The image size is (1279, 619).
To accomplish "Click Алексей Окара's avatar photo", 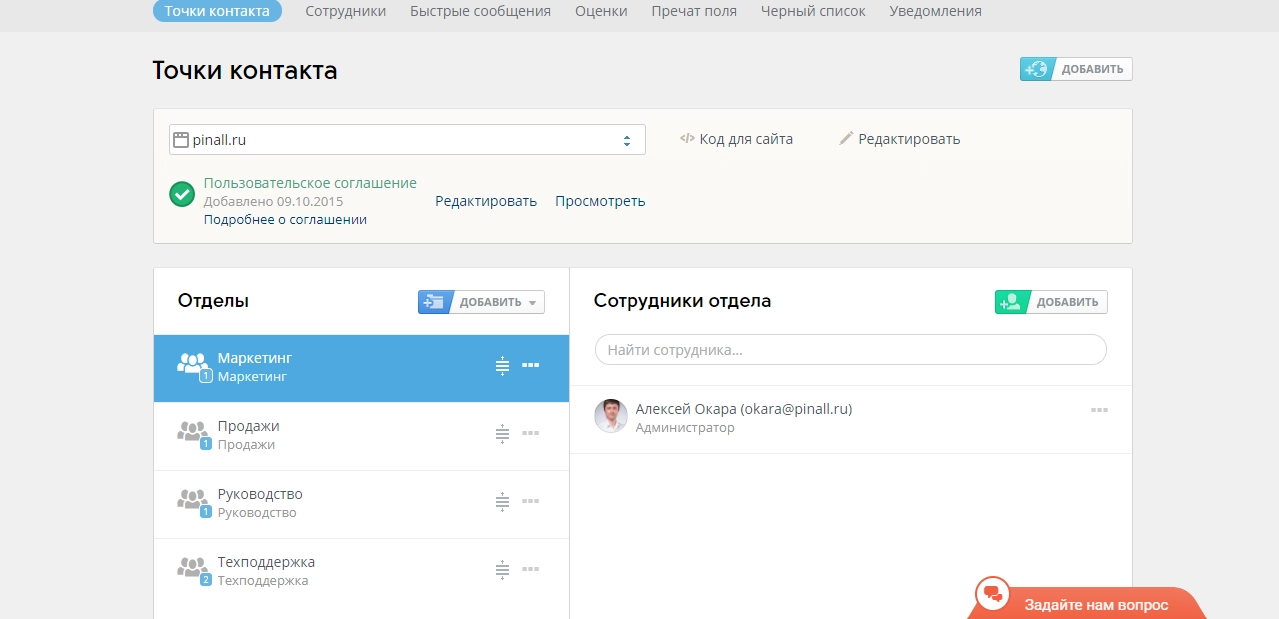I will (611, 416).
